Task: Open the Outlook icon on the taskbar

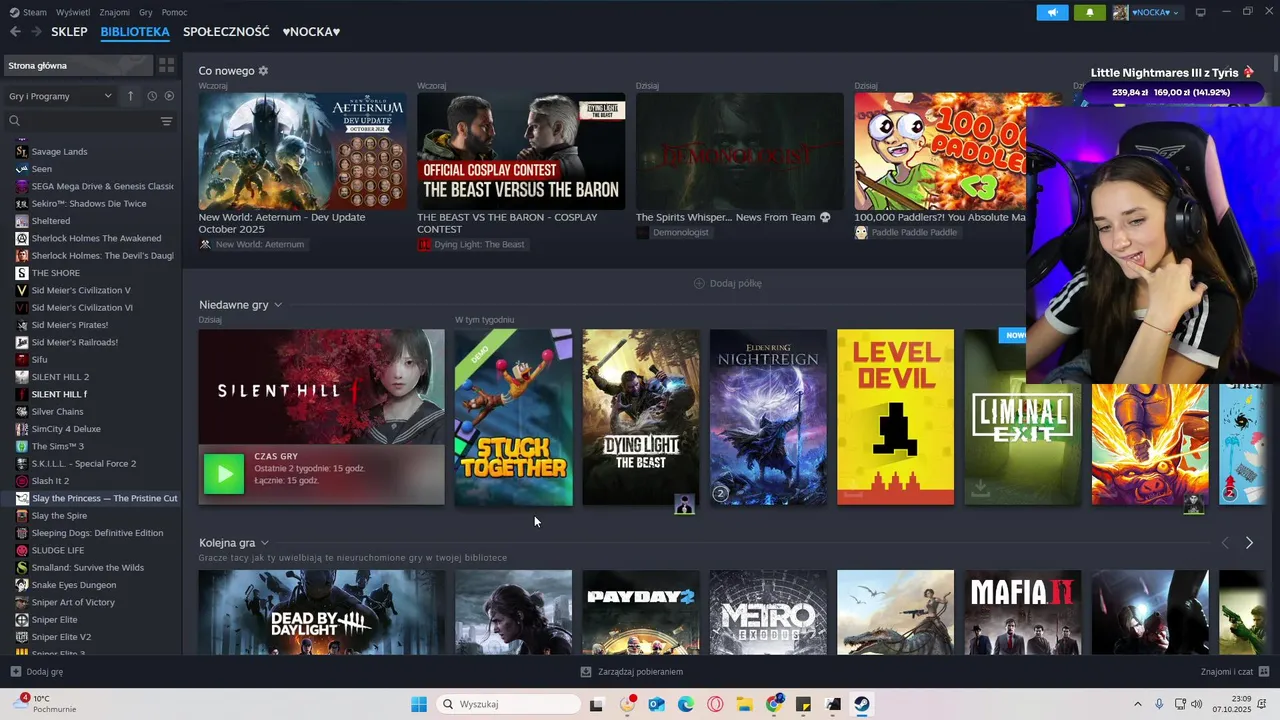Action: [x=656, y=704]
